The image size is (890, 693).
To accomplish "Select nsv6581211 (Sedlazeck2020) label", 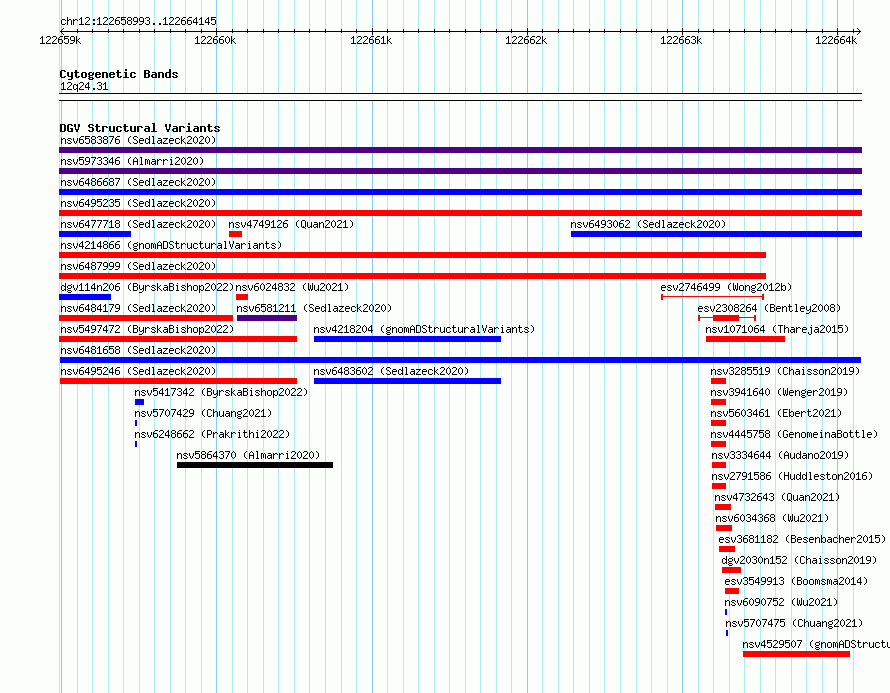I will 314,308.
